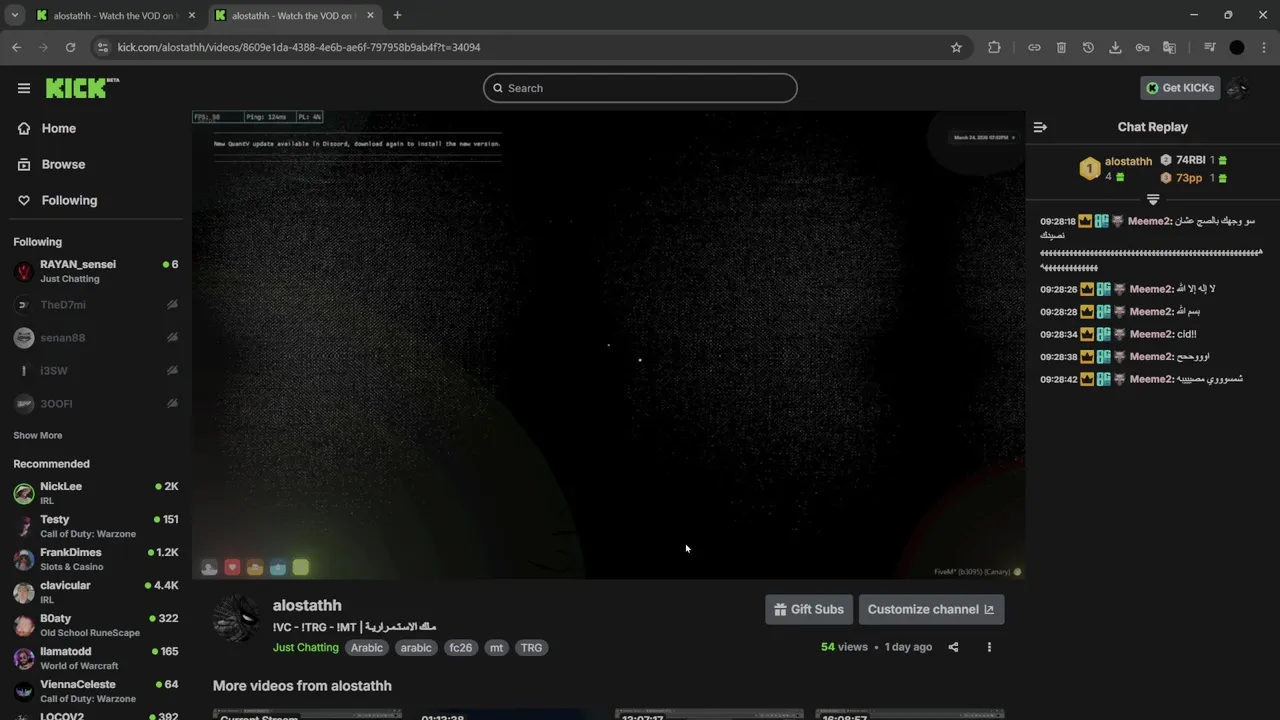Open user profile avatar menu
The width and height of the screenshot is (1280, 720).
click(1238, 88)
